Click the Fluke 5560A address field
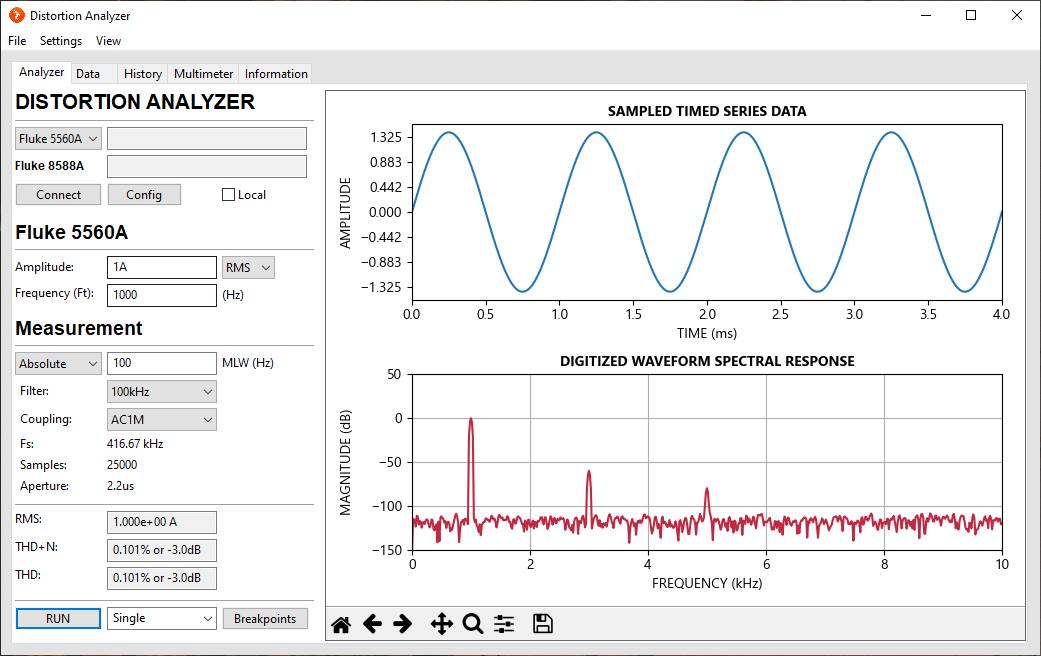Image resolution: width=1041 pixels, height=656 pixels. click(x=207, y=139)
